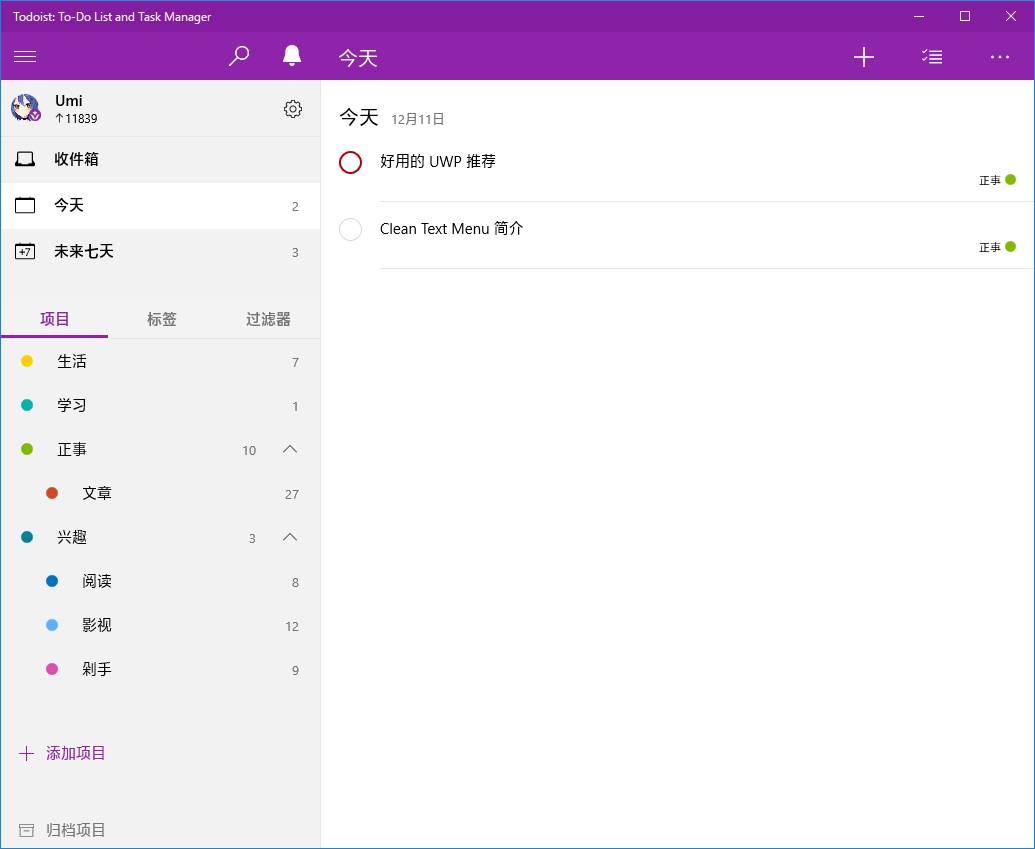Viewport: 1035px width, 849px height.
Task: Click the plus icon to add task
Action: [x=864, y=57]
